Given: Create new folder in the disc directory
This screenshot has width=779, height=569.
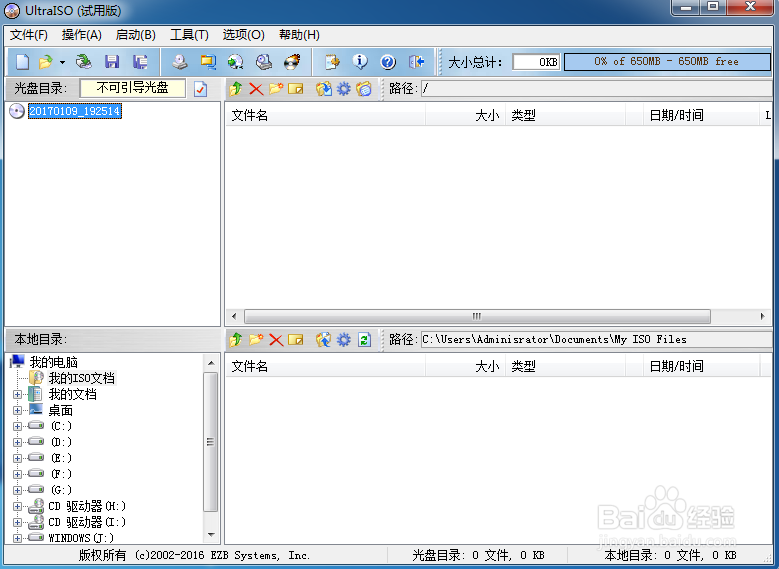Looking at the screenshot, I should pos(276,89).
